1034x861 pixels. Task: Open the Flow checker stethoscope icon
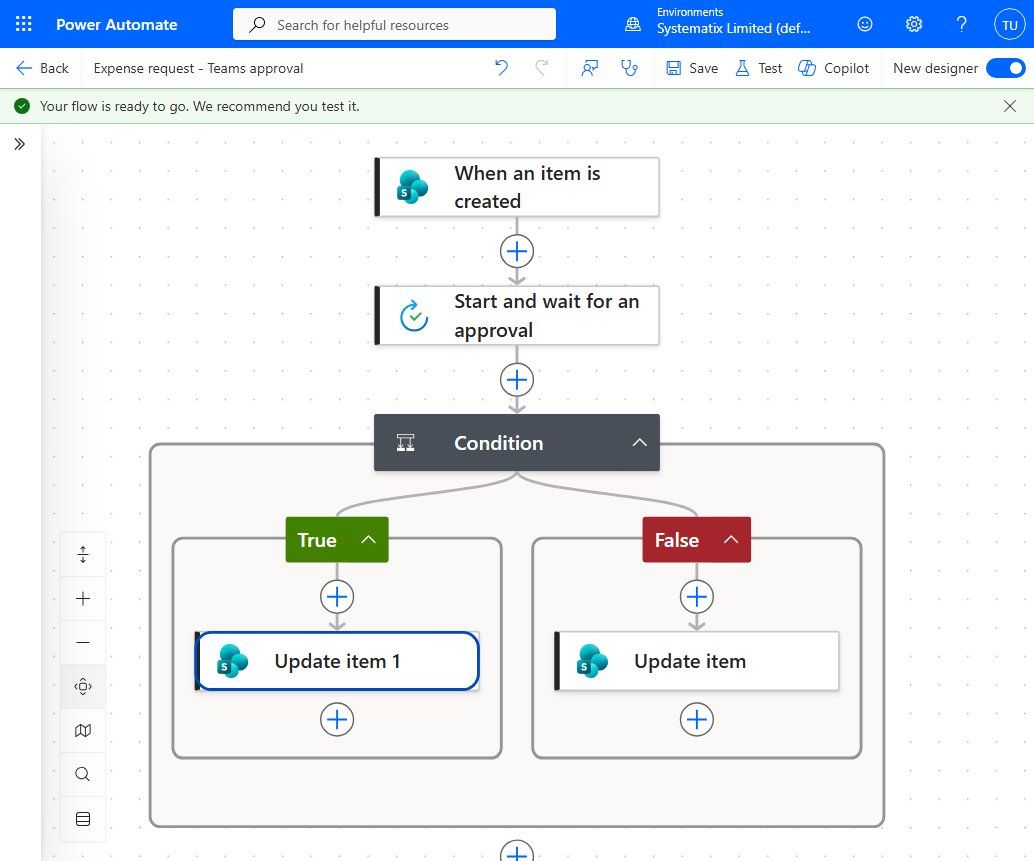(x=629, y=68)
